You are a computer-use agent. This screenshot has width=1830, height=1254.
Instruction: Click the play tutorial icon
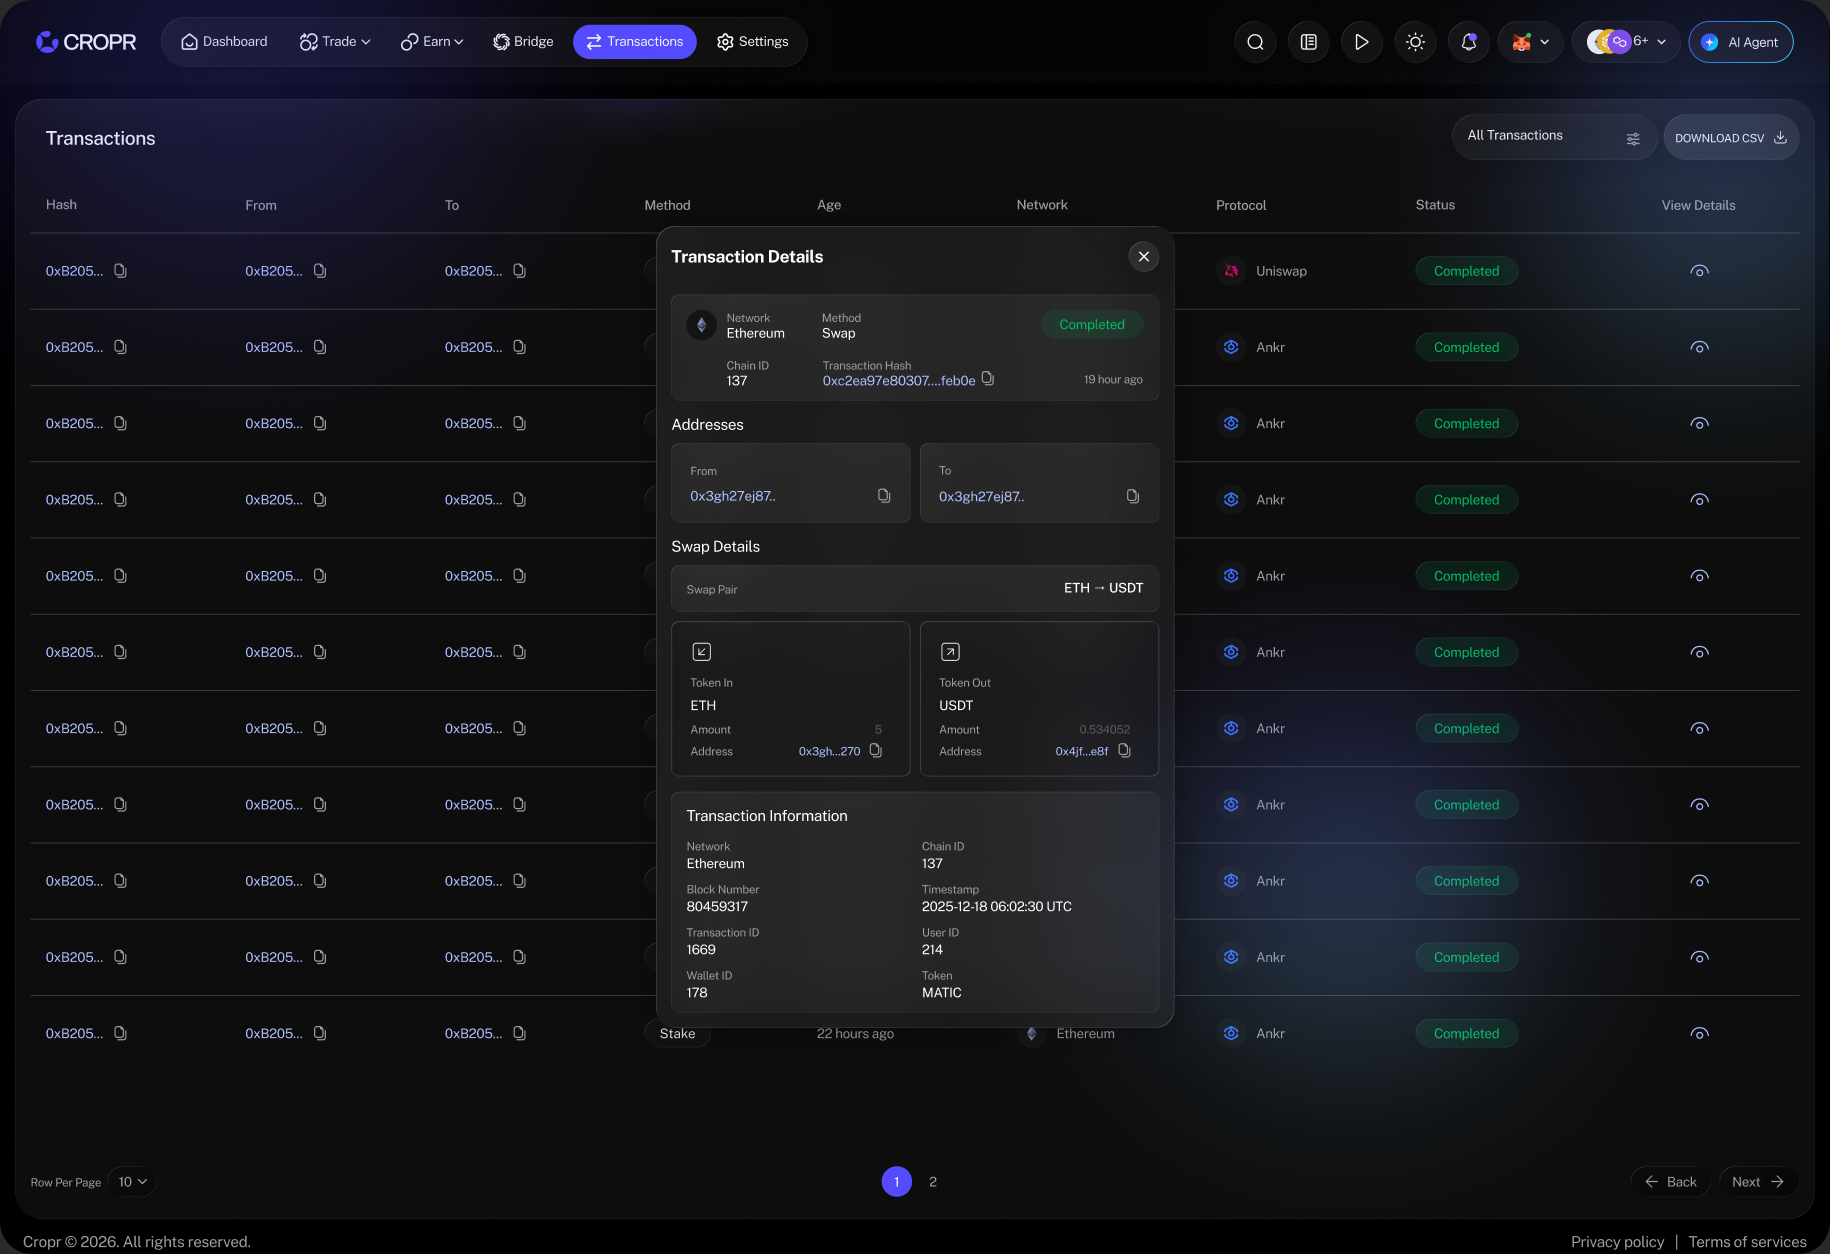pos(1361,42)
